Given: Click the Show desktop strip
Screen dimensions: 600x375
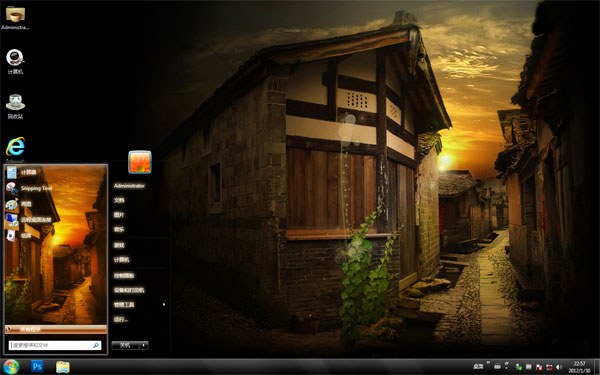Looking at the screenshot, I should coord(597,367).
